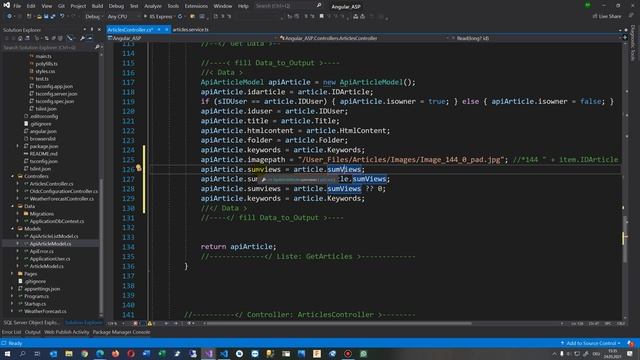This screenshot has width=640, height=360.
Task: Open WhatsApp from the taskbar
Action: 363,353
